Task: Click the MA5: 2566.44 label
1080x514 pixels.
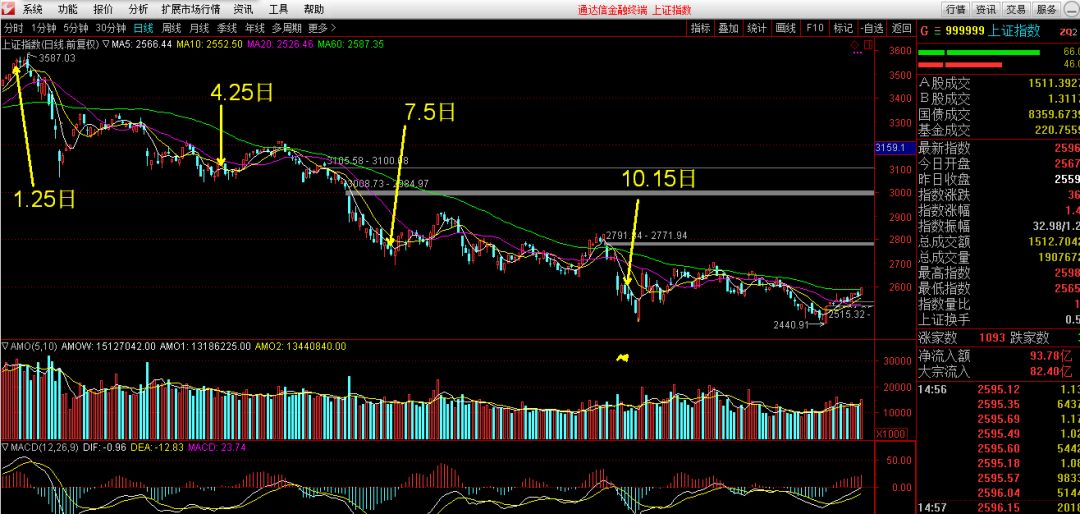Action: [142, 44]
